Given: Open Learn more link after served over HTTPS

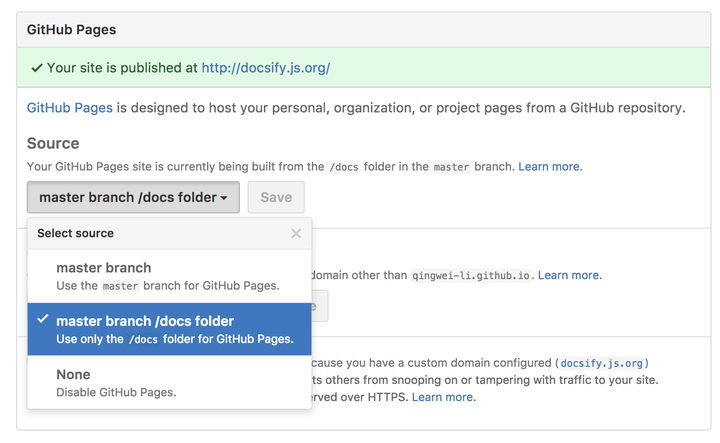Looking at the screenshot, I should 443,397.
